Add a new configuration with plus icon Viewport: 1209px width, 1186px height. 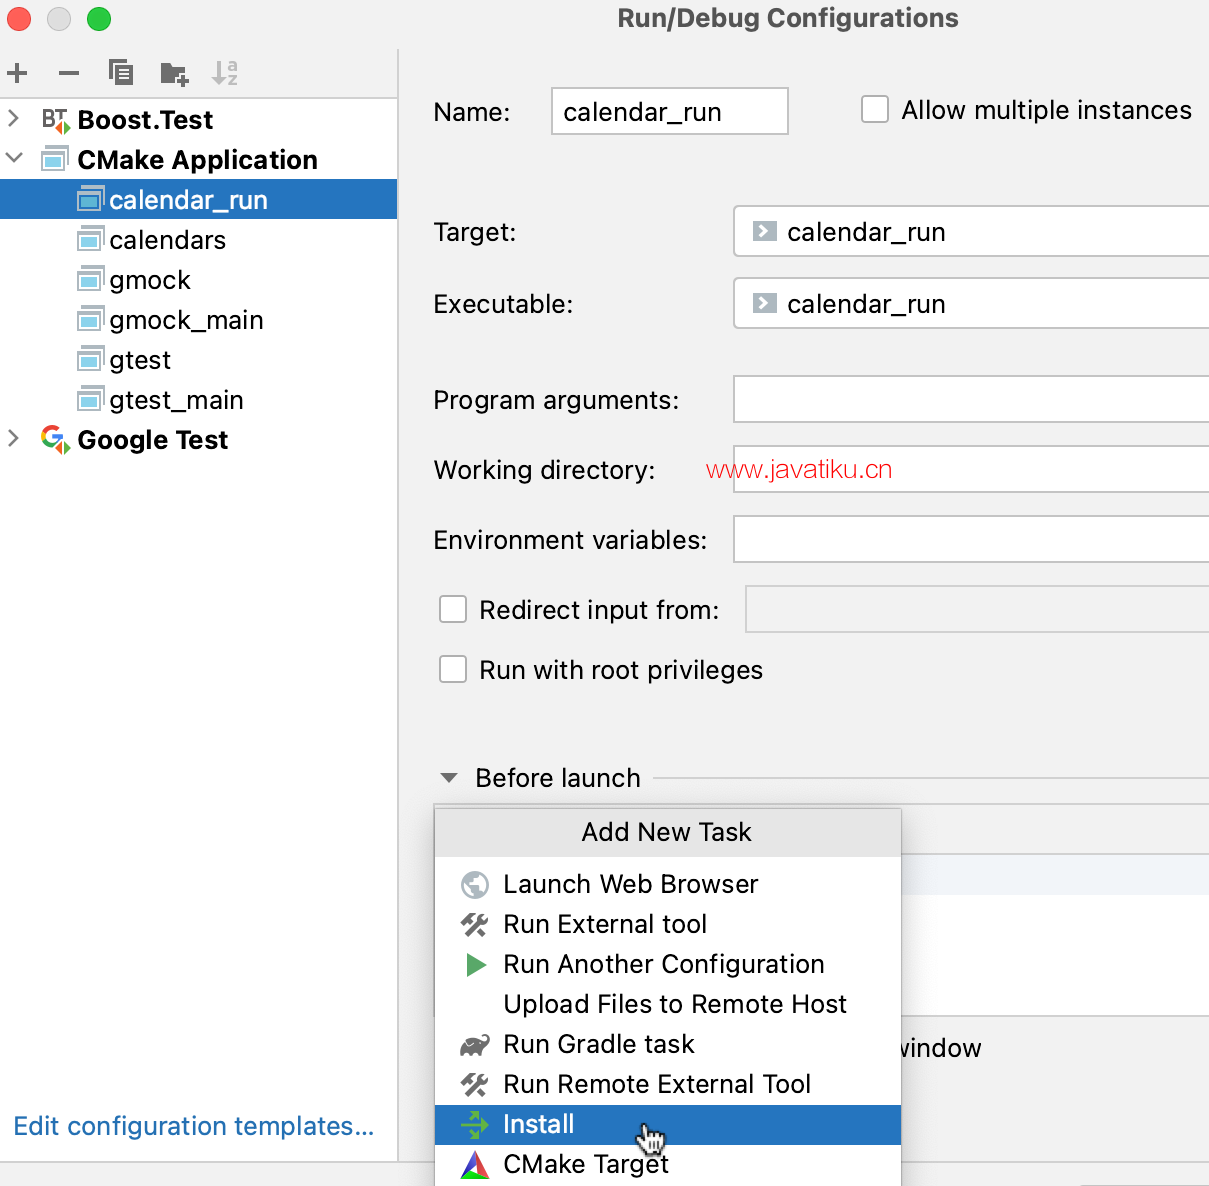[x=17, y=73]
